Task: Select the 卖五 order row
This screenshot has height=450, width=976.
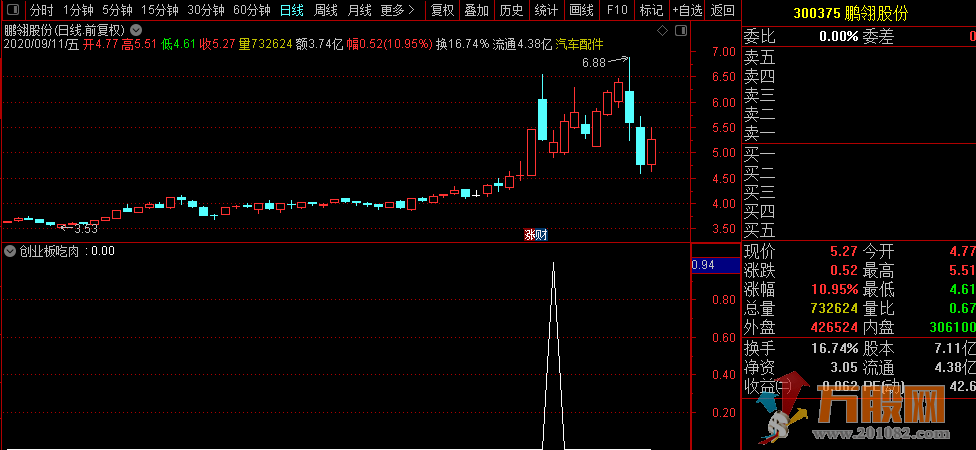Action: 858,59
